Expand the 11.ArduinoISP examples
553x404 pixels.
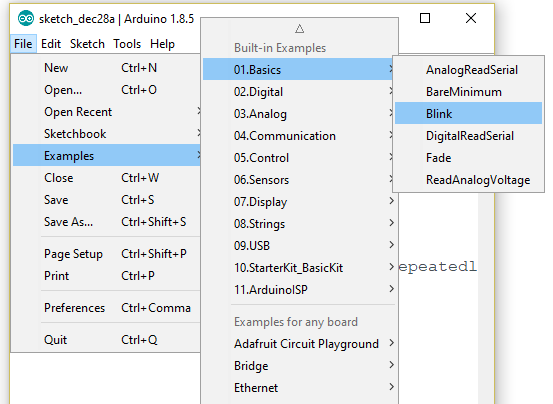tap(299, 289)
